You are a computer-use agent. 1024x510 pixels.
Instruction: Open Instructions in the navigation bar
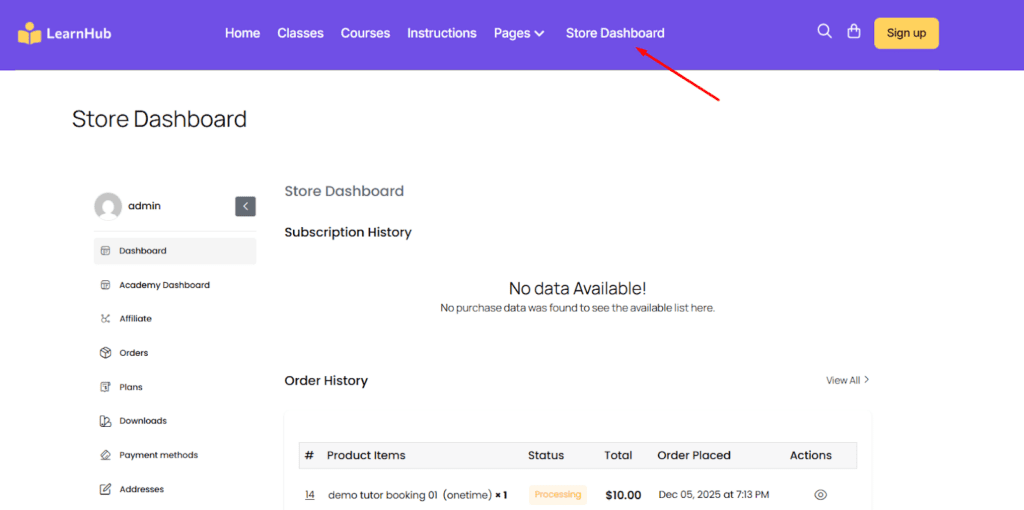pyautogui.click(x=442, y=33)
